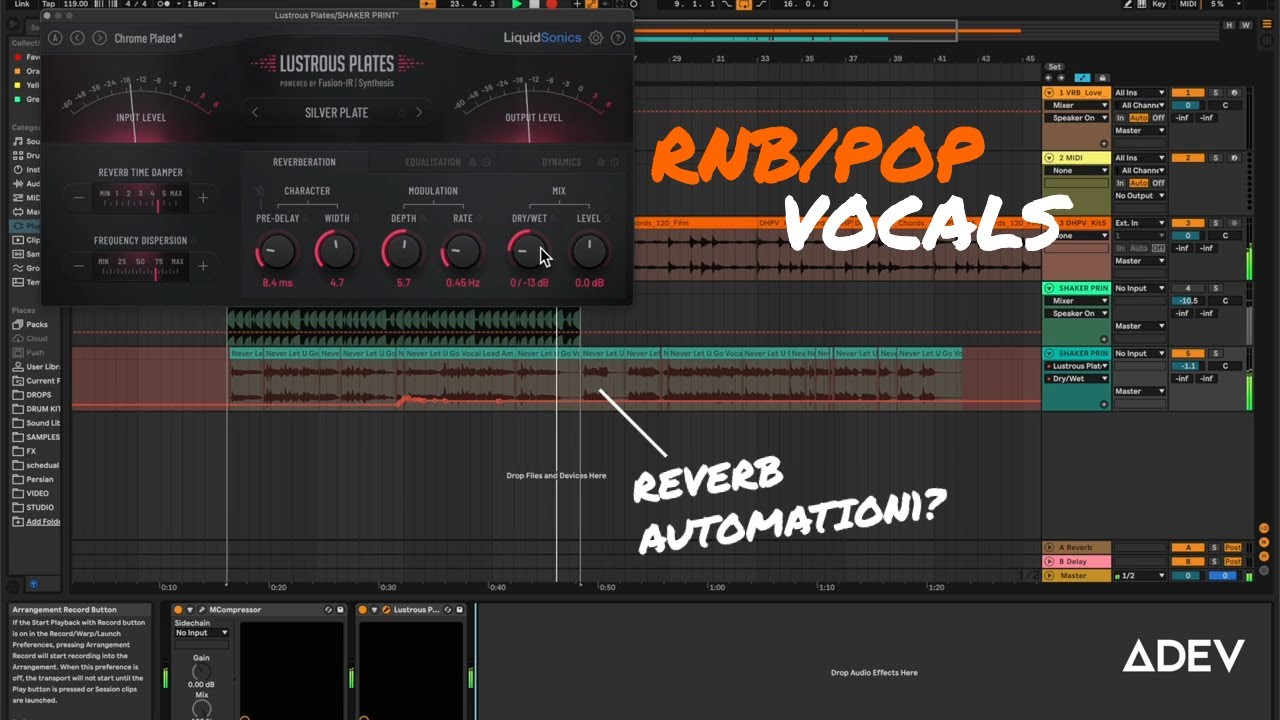Click the Frequency Dispersion scale
The image size is (1280, 720).
[140, 266]
